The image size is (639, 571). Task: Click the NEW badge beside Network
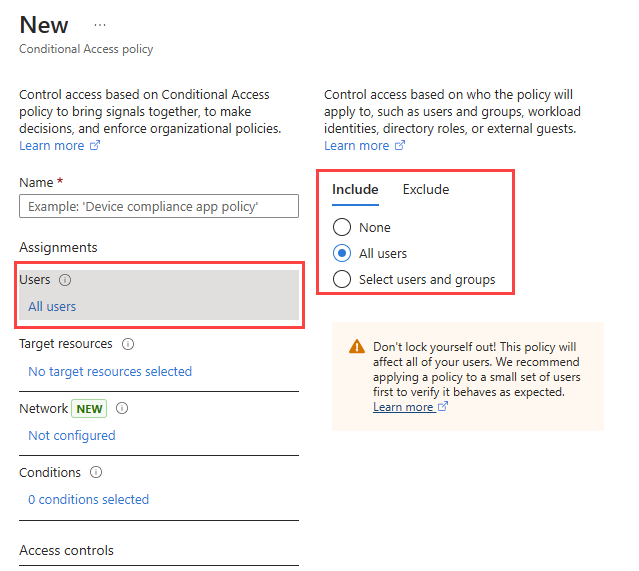point(89,408)
